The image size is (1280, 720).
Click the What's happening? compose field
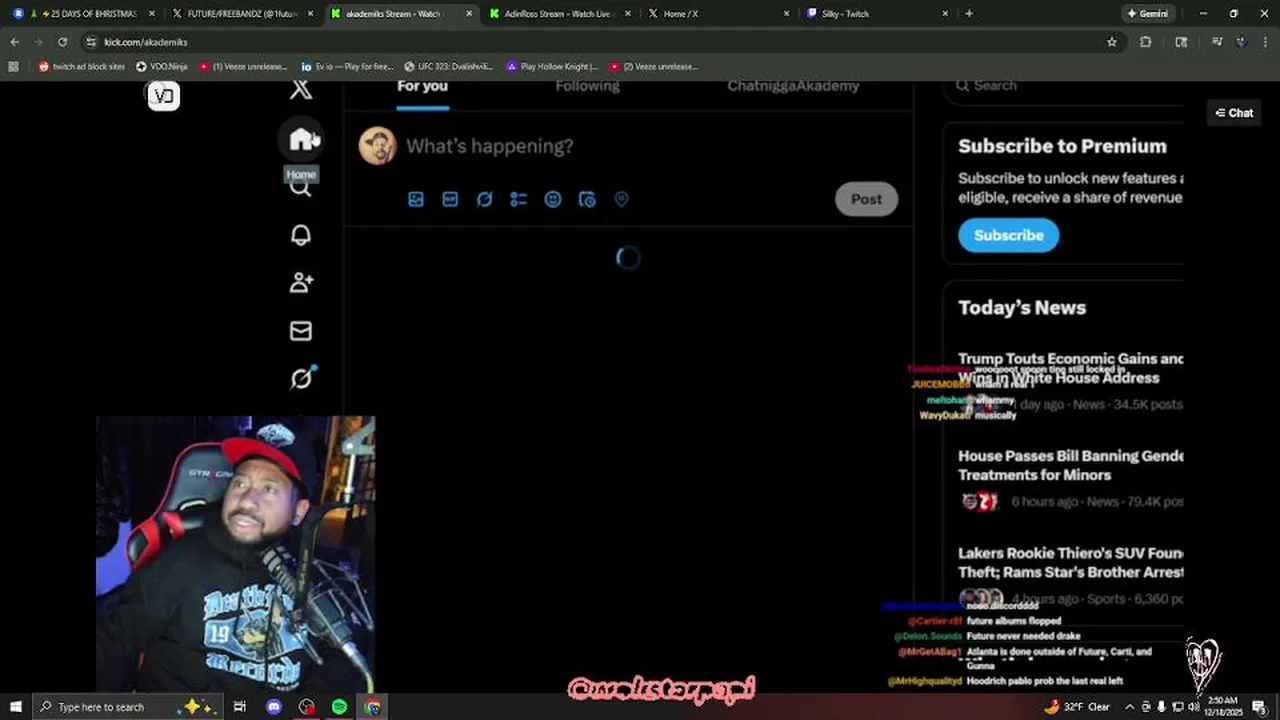pos(489,147)
